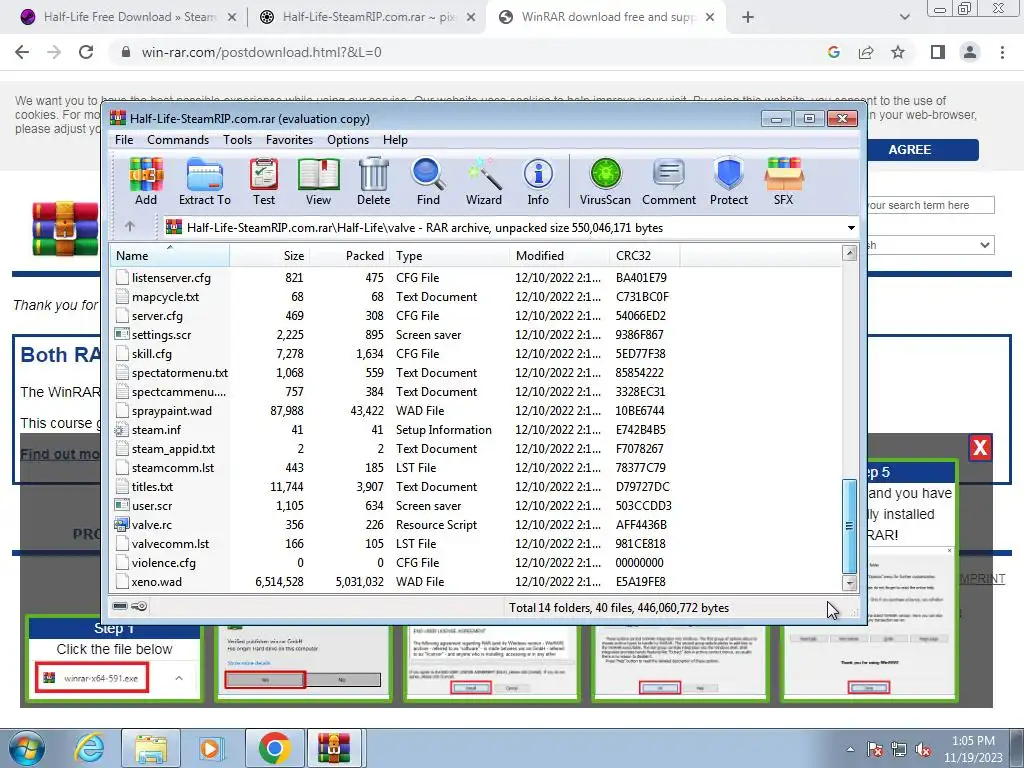This screenshot has width=1024, height=768.
Task: Click the website search term field
Action: (931, 205)
